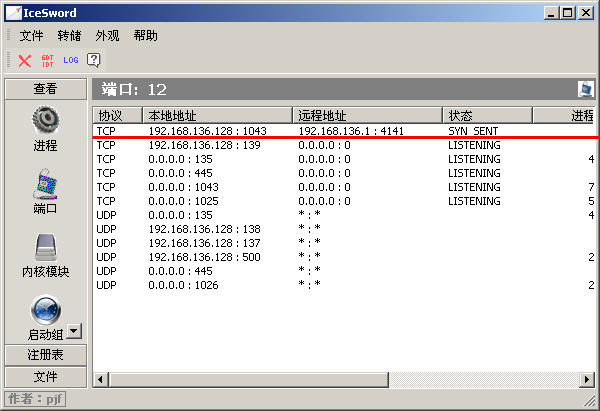The image size is (600, 411).
Task: Select the 端口 port icon in sidebar
Action: (x=46, y=184)
